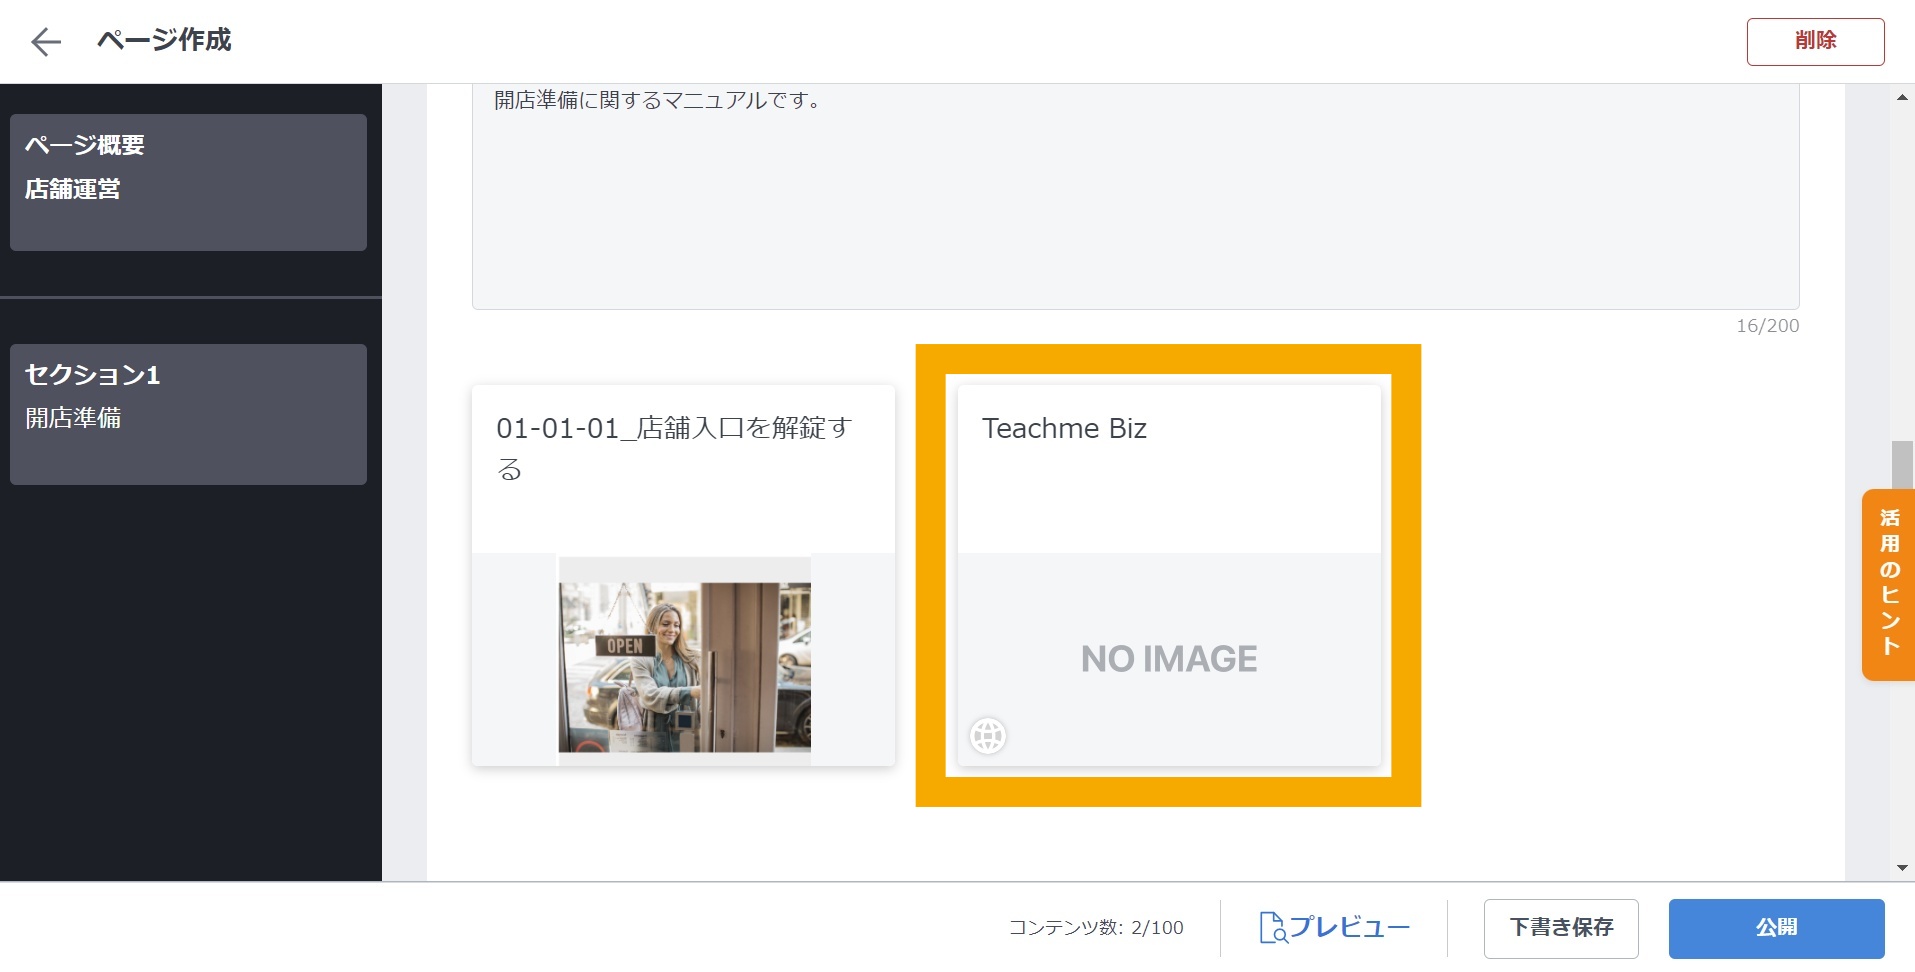
Task: Open the 活用のヒント orange side tab
Action: 1888,584
